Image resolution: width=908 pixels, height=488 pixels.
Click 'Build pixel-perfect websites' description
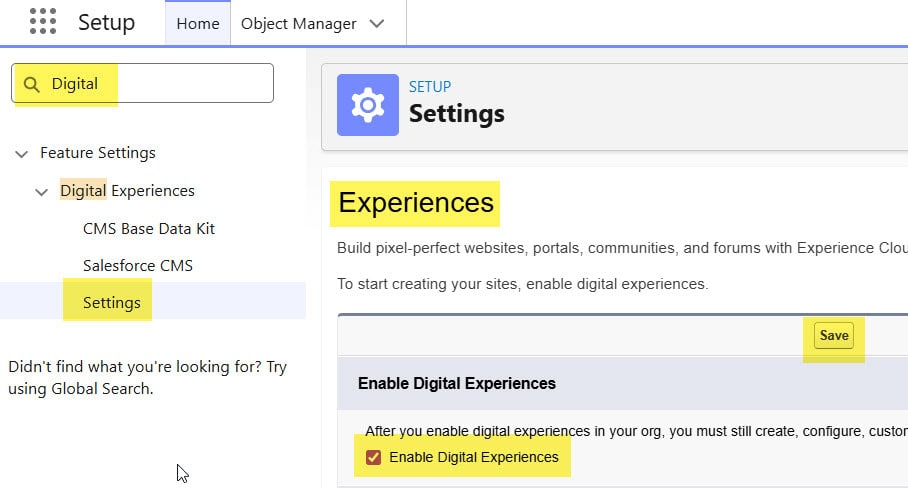pyautogui.click(x=623, y=248)
